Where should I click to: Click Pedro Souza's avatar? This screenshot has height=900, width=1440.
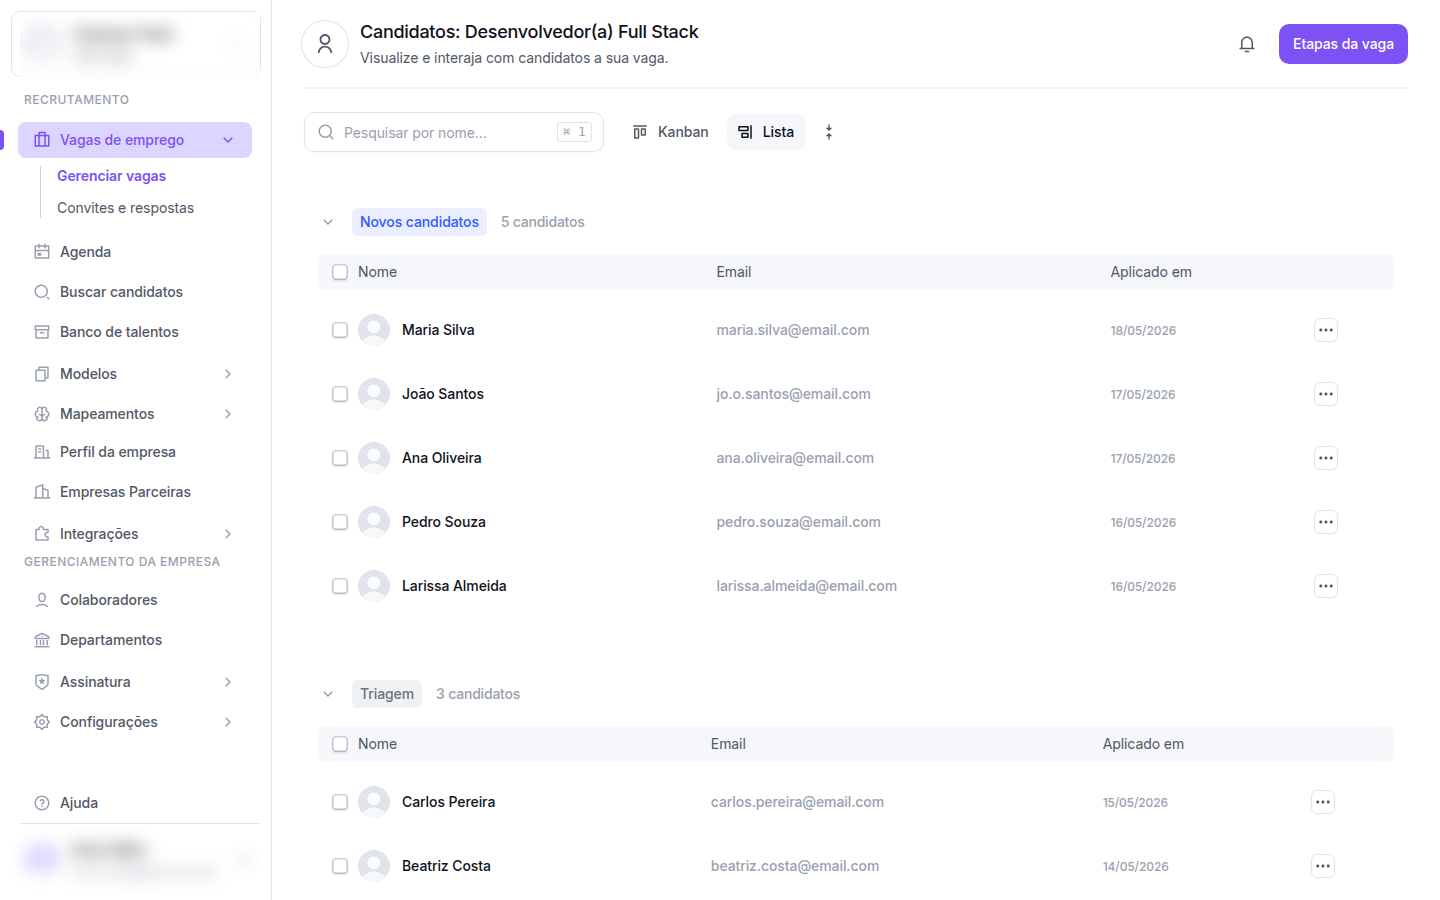(374, 522)
